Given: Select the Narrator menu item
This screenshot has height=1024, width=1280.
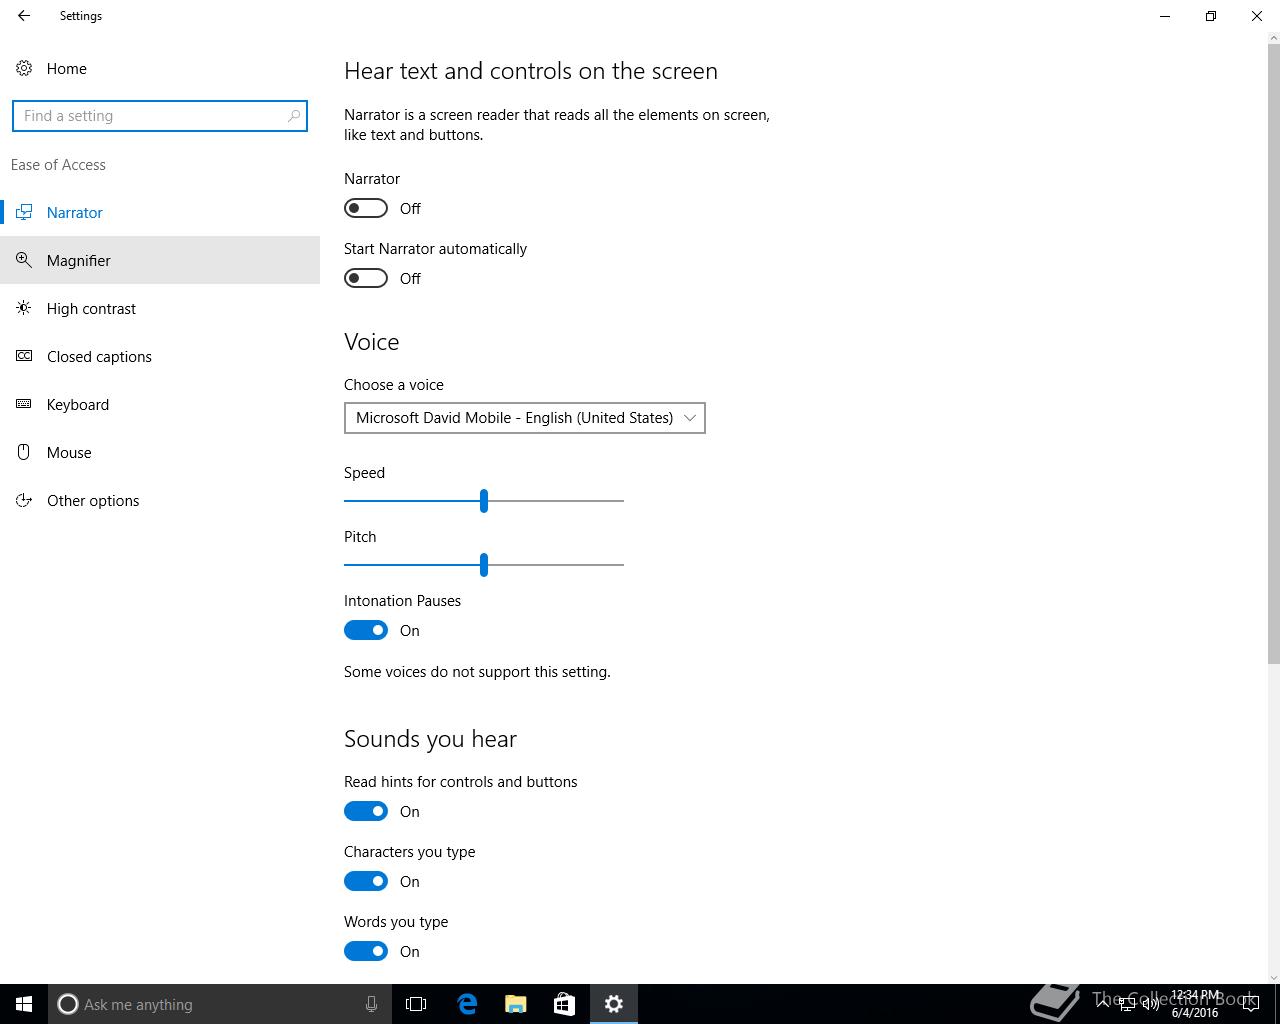Looking at the screenshot, I should click(160, 212).
